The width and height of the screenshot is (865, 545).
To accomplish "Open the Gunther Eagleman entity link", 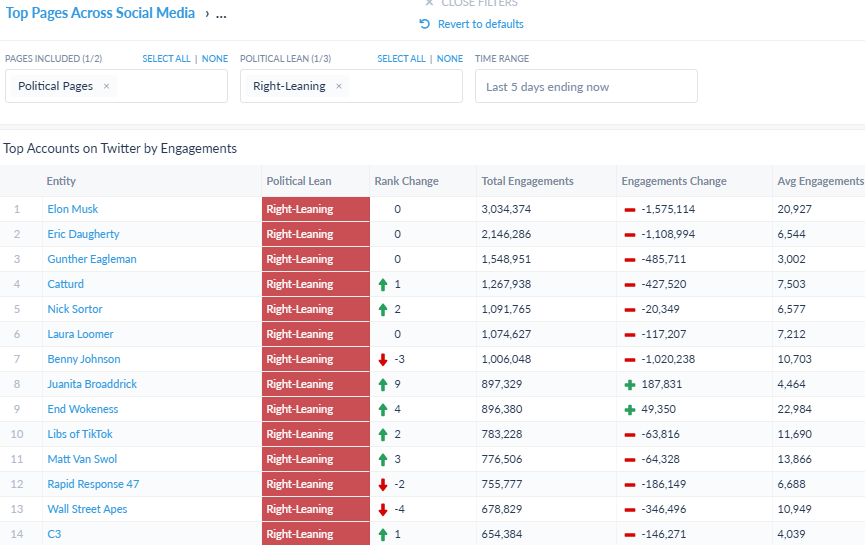I will point(92,259).
